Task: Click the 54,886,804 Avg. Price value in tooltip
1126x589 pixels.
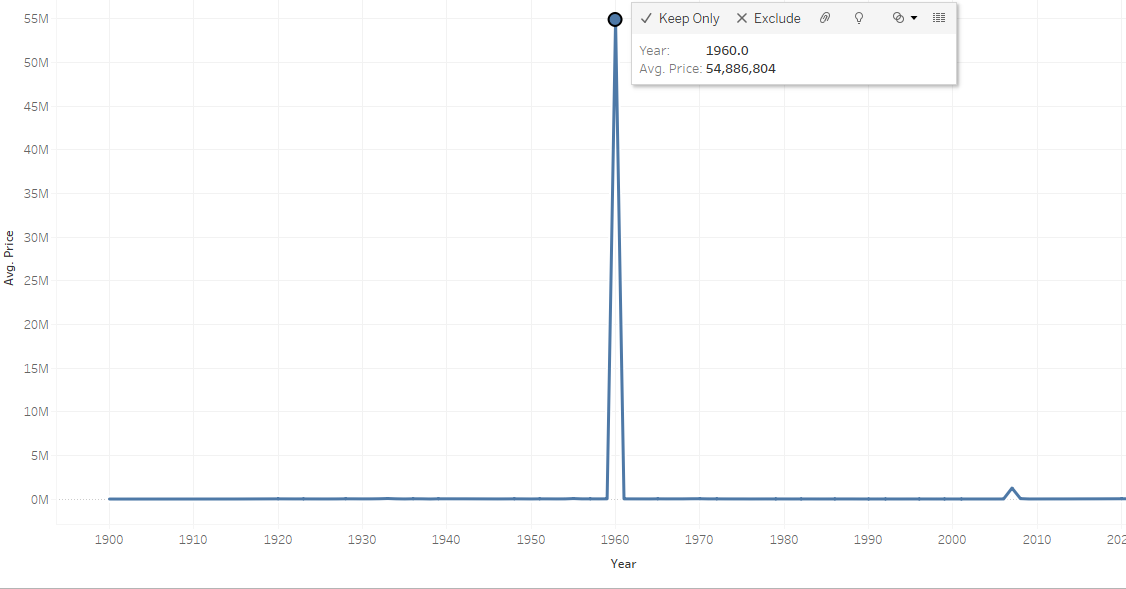Action: click(740, 69)
